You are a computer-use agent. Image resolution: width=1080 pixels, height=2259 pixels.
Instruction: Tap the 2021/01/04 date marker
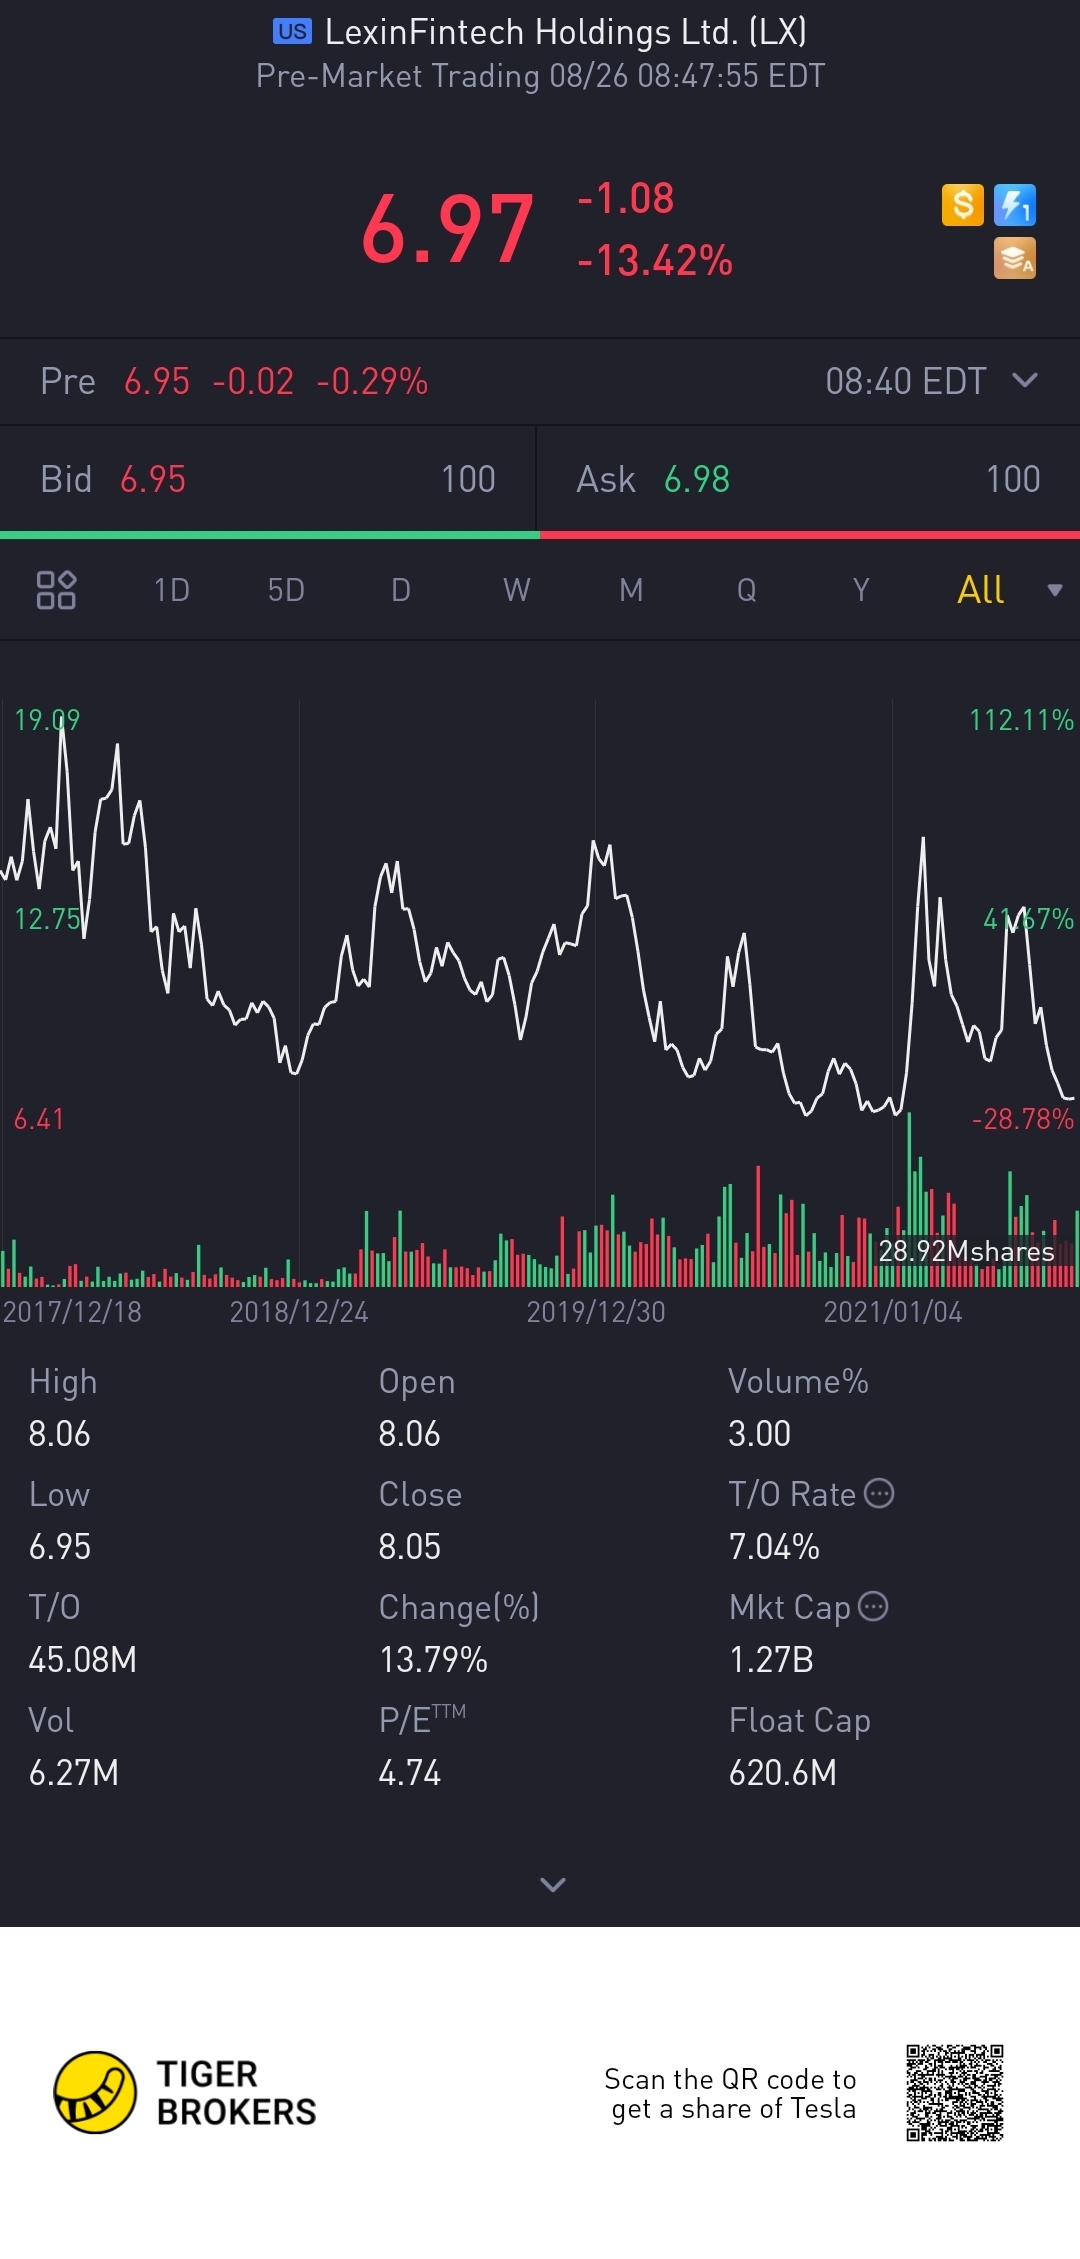[x=893, y=1311]
